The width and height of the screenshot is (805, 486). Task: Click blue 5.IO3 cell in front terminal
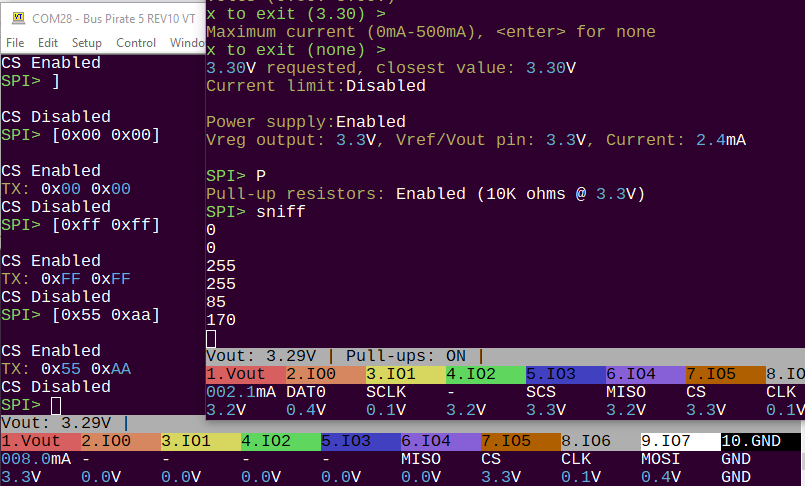(x=566, y=374)
